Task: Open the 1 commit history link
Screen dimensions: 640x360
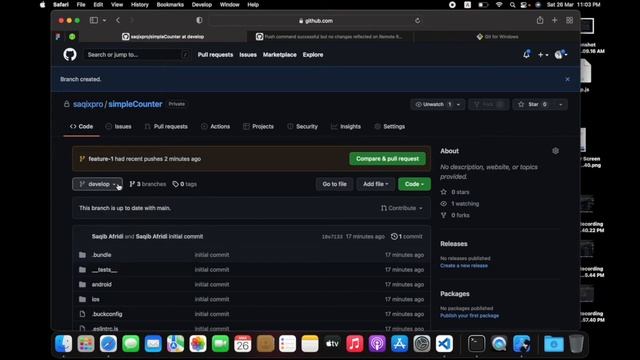Action: pos(407,236)
